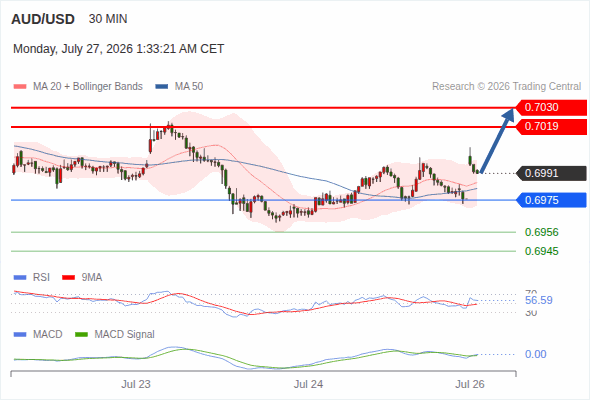
Task: Click the 0.7019 resistance price tag
Action: (550, 126)
